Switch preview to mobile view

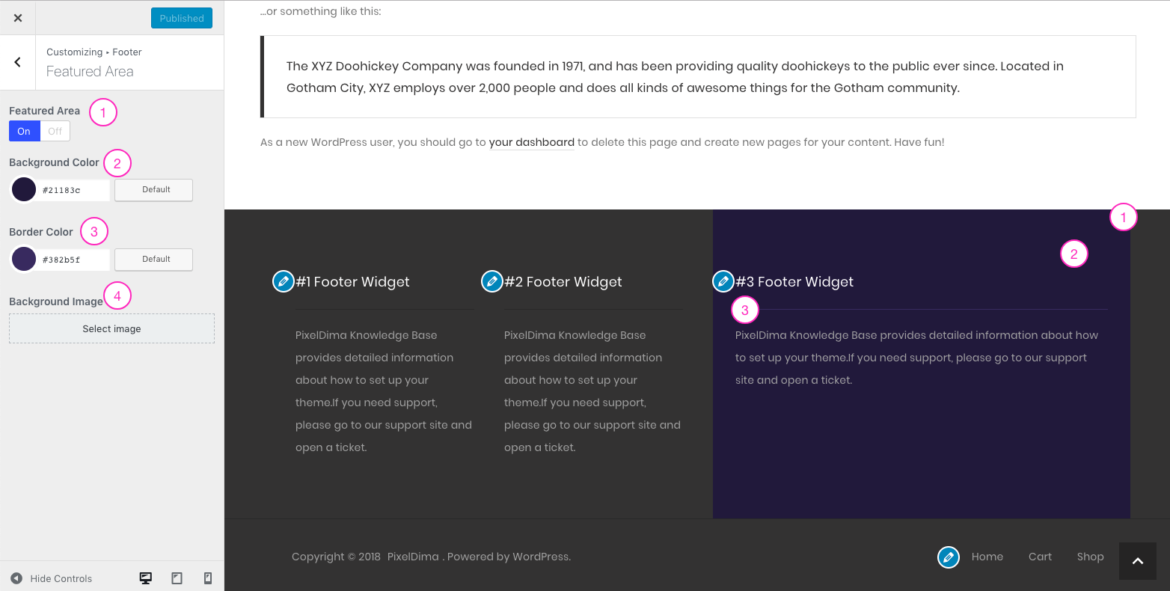(x=207, y=578)
